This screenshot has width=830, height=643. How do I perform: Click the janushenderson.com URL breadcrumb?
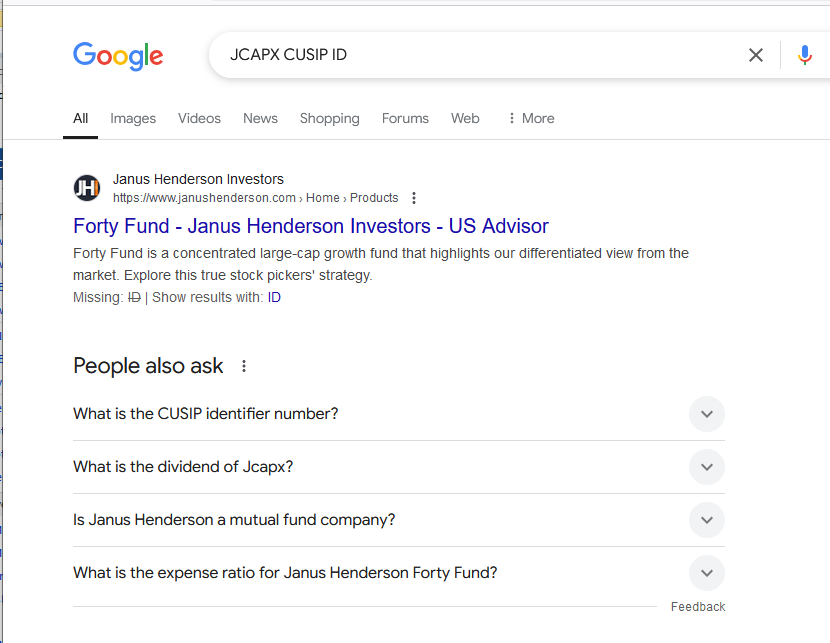click(x=255, y=198)
